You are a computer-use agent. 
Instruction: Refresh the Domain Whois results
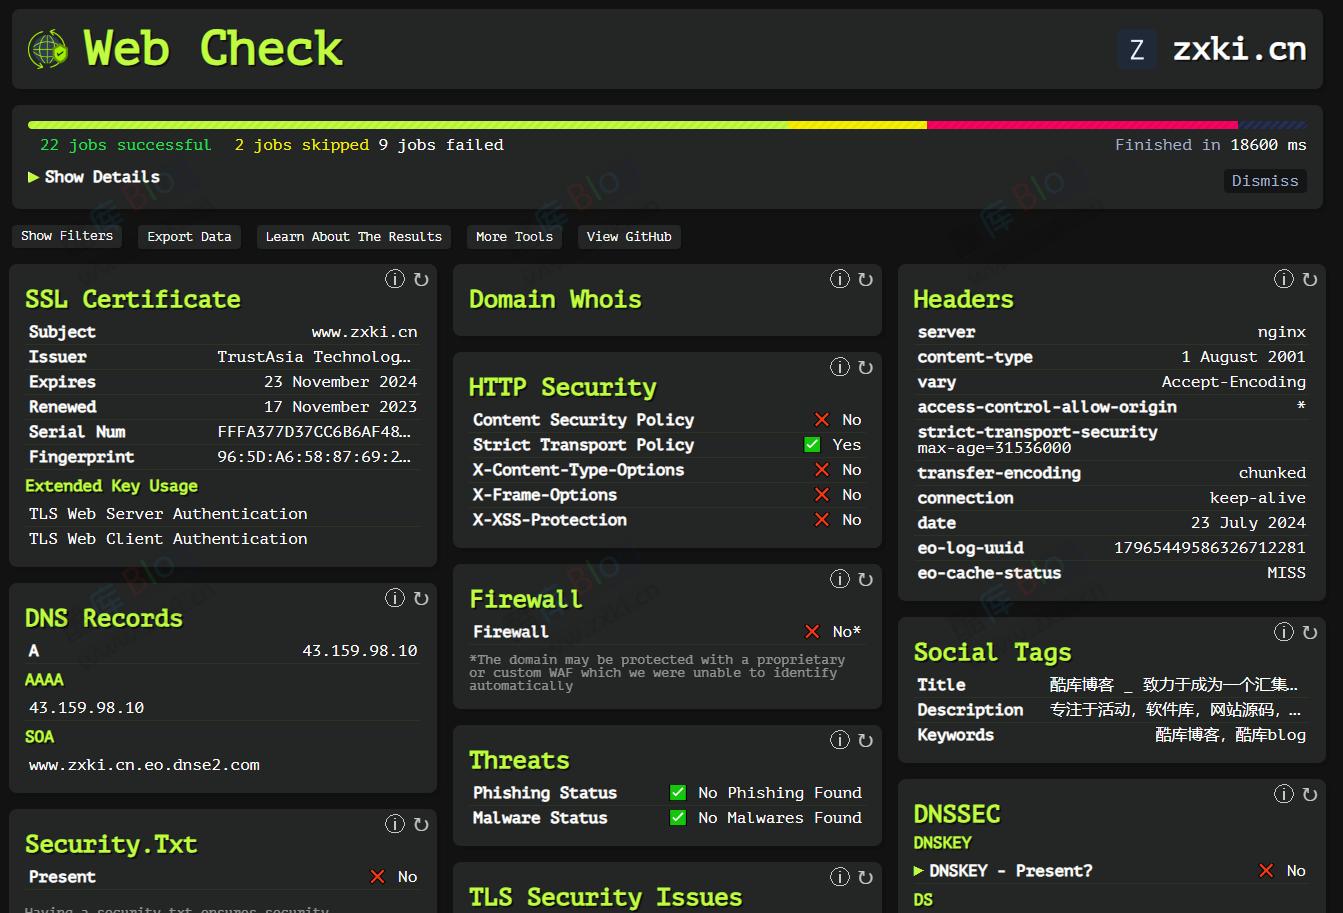(864, 280)
